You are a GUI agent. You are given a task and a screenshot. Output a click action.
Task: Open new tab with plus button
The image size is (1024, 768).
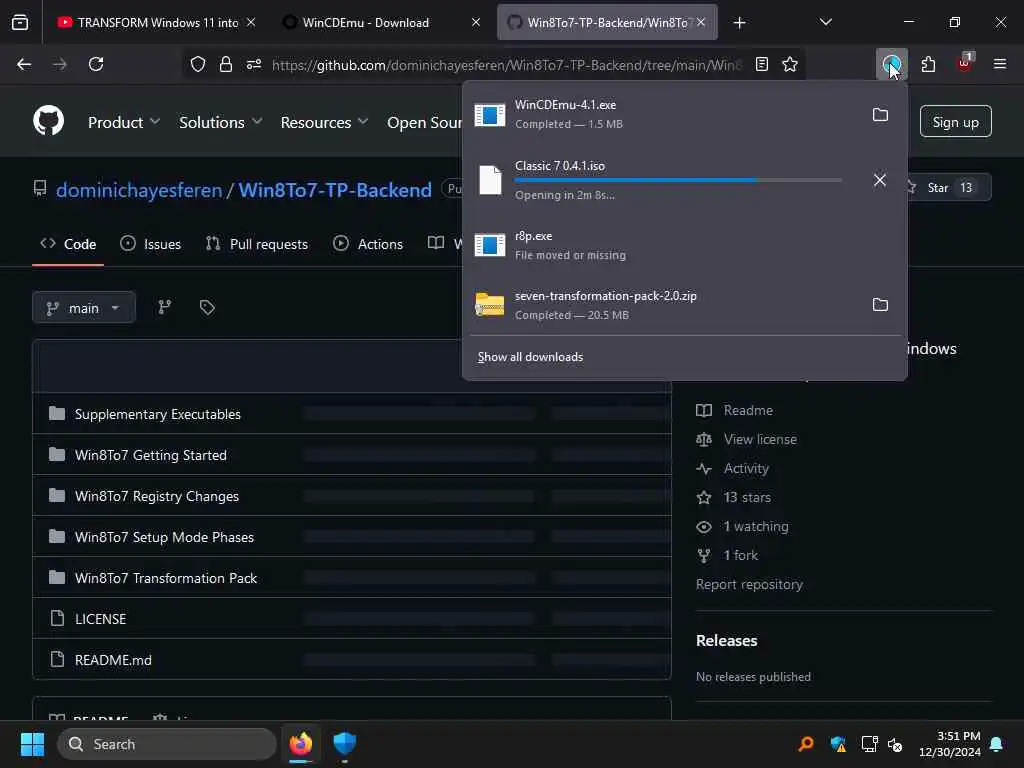[739, 23]
